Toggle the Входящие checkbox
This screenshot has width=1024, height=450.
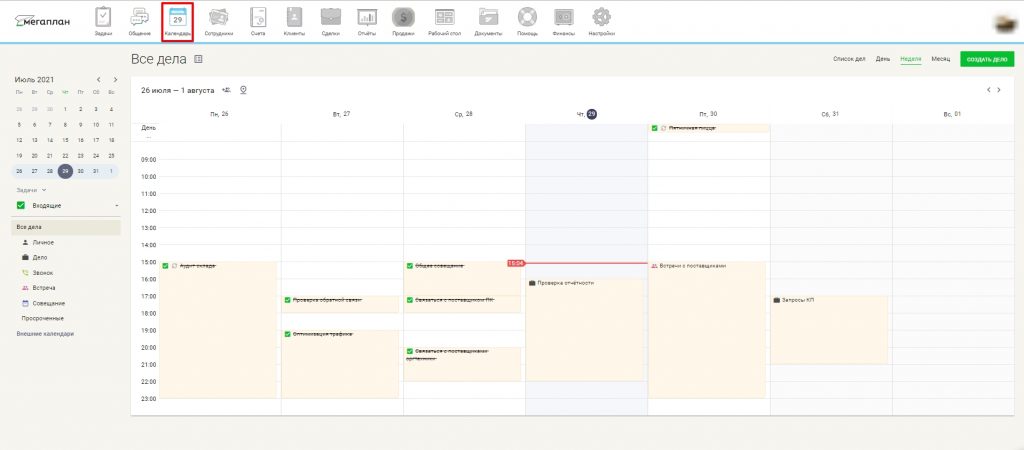pyautogui.click(x=21, y=206)
